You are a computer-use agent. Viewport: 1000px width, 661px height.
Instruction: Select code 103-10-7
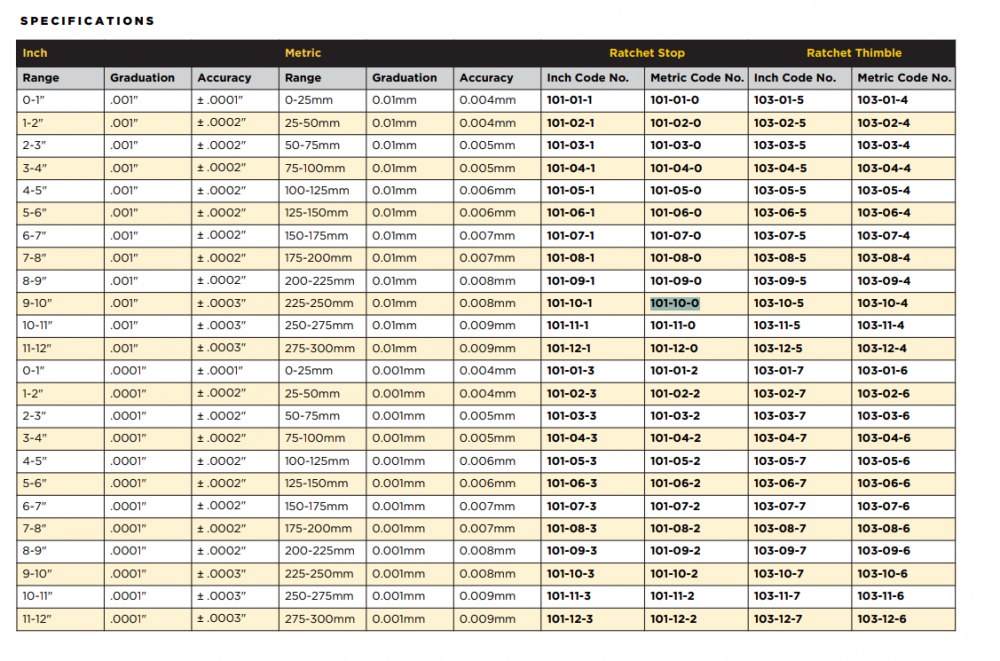coord(779,574)
